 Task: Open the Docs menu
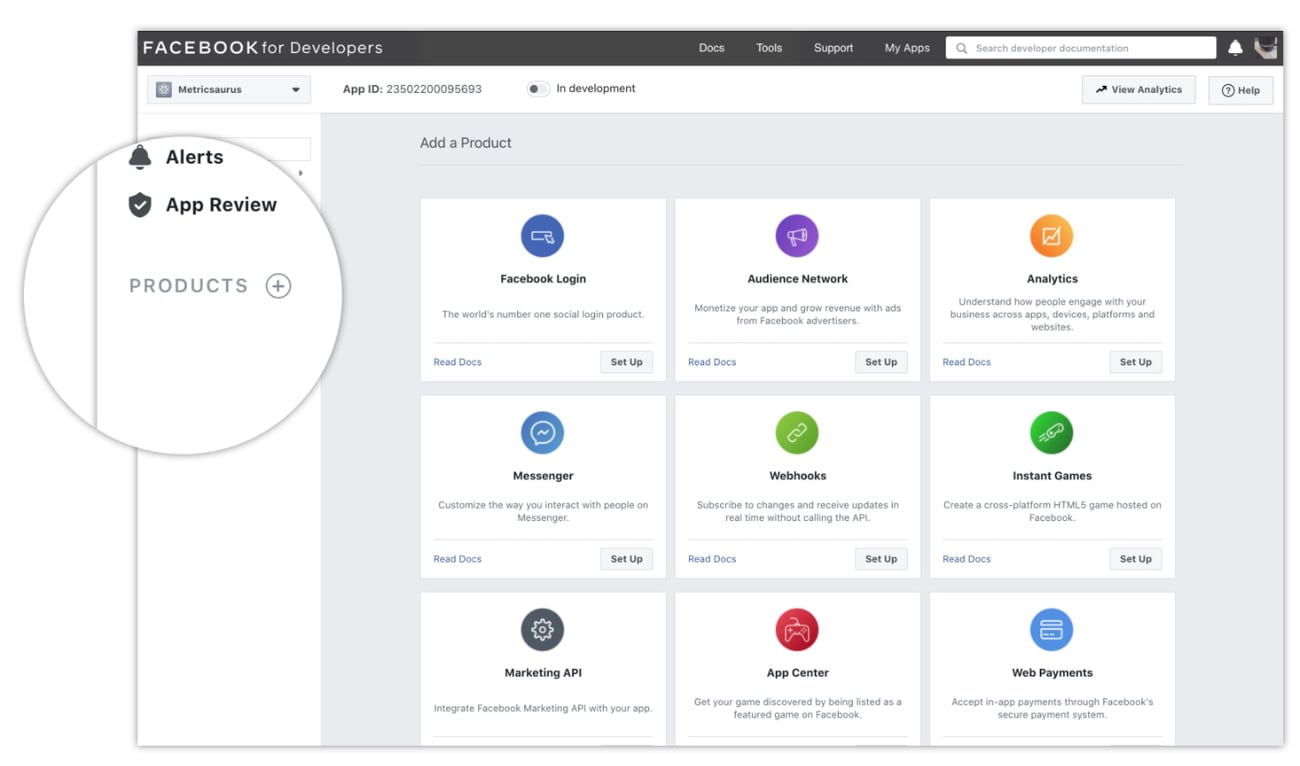[x=711, y=47]
